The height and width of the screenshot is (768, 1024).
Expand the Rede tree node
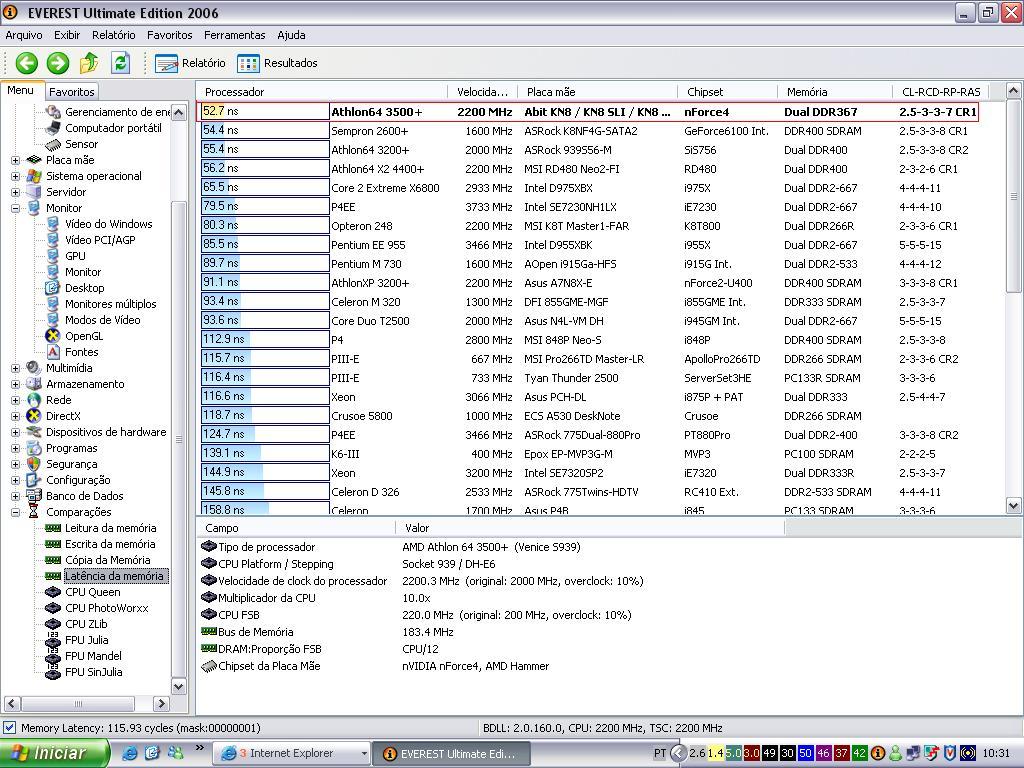[x=15, y=400]
